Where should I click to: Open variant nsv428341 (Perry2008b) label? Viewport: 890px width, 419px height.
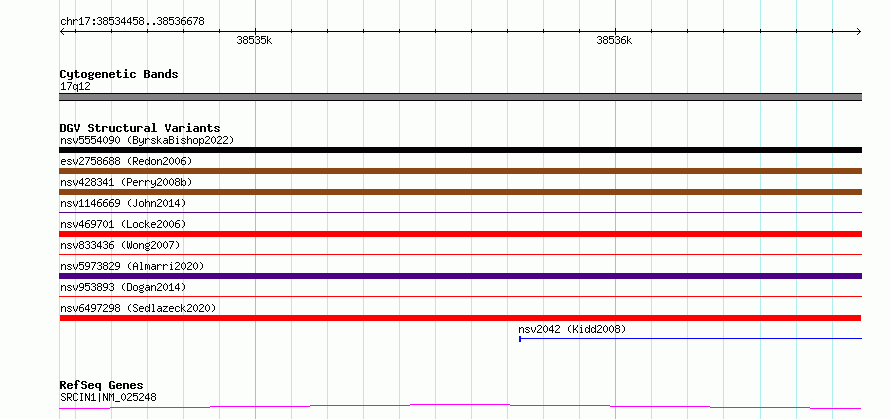coord(126,182)
